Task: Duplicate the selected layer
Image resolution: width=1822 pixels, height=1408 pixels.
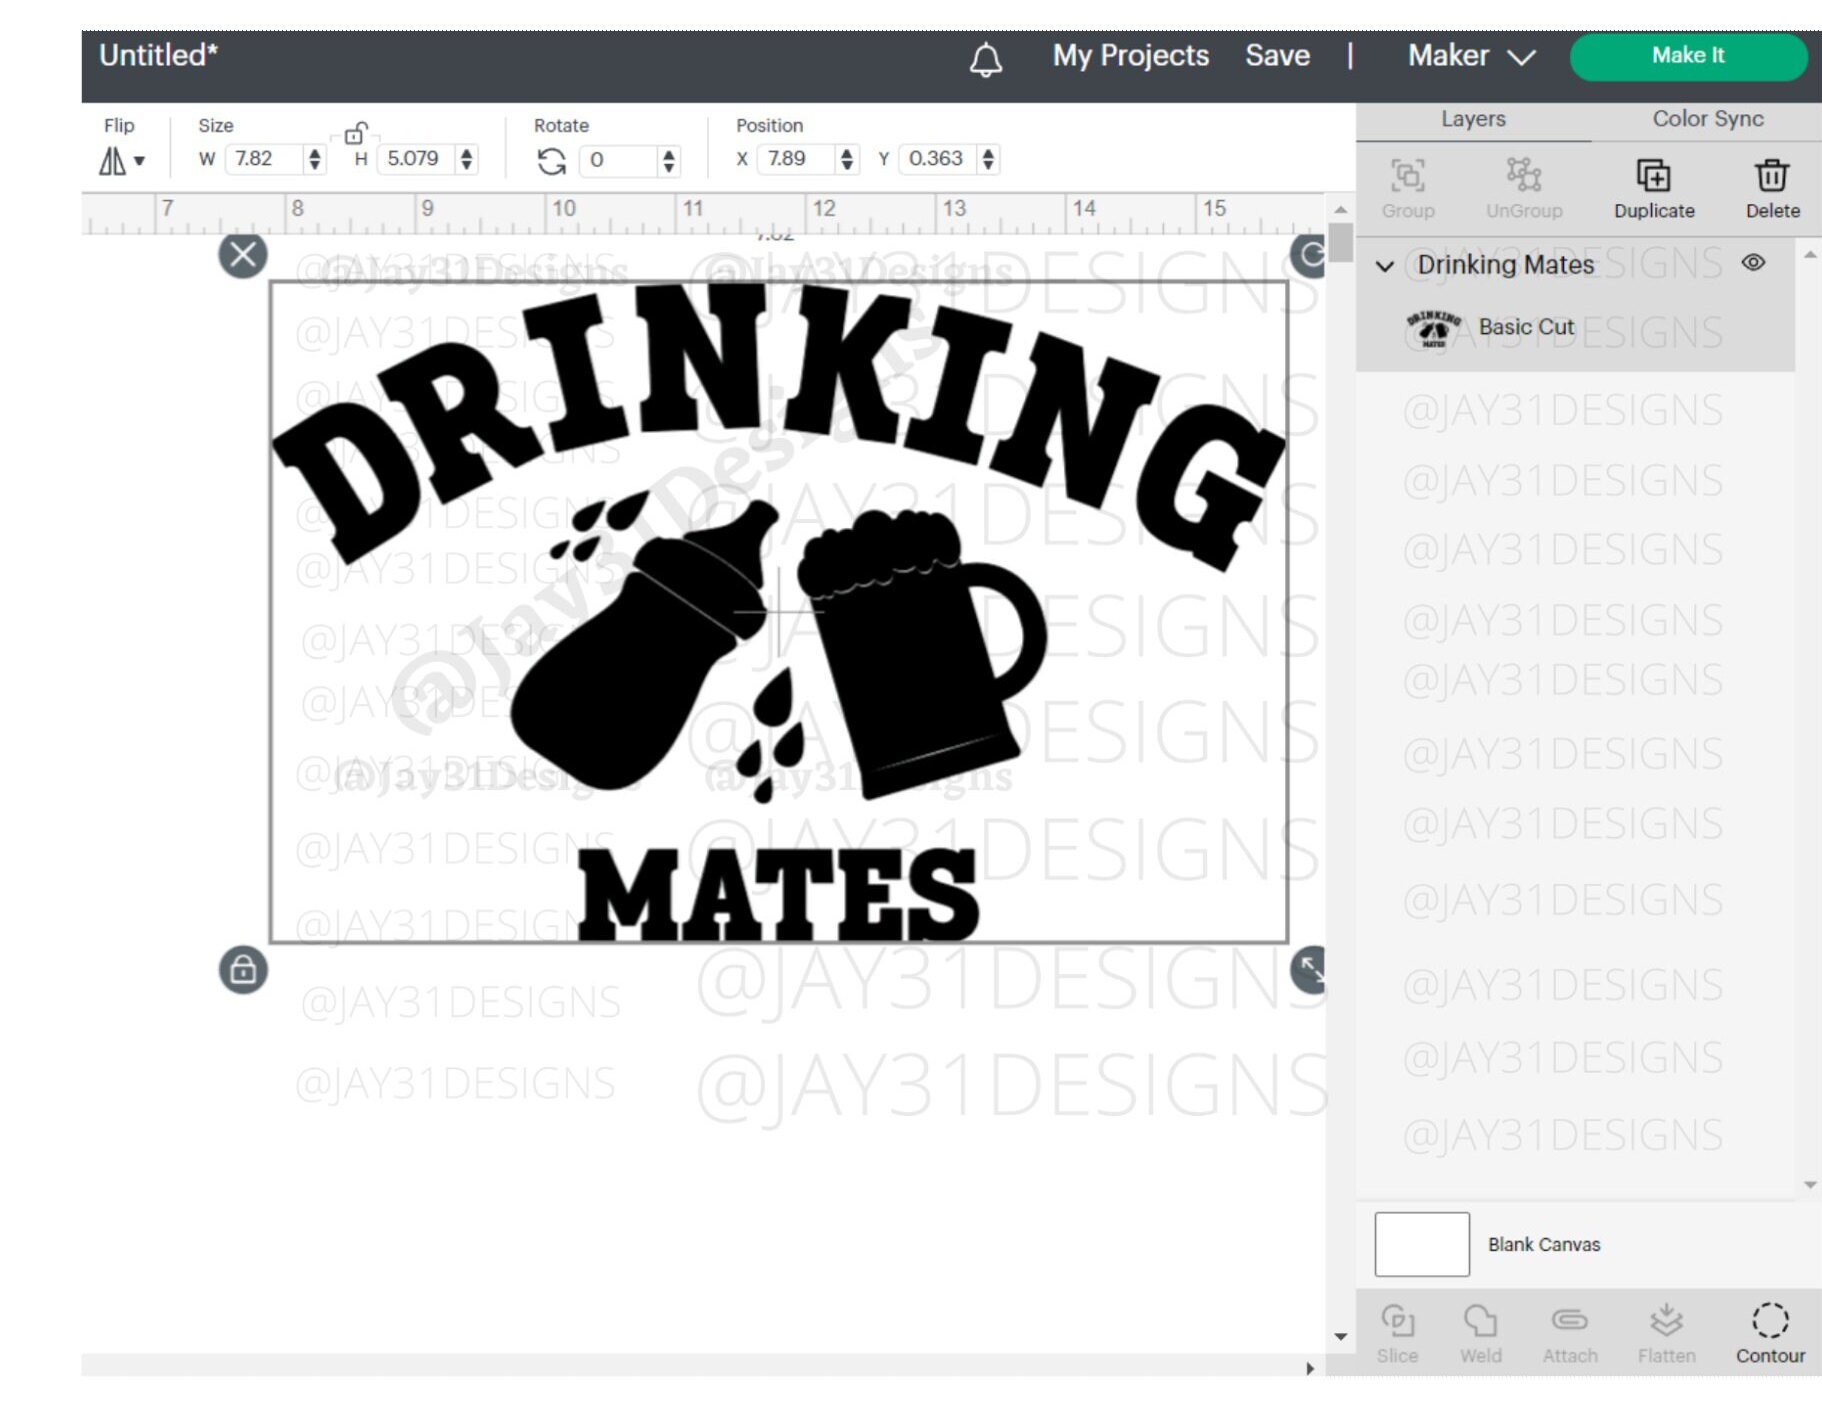Action: click(x=1654, y=186)
